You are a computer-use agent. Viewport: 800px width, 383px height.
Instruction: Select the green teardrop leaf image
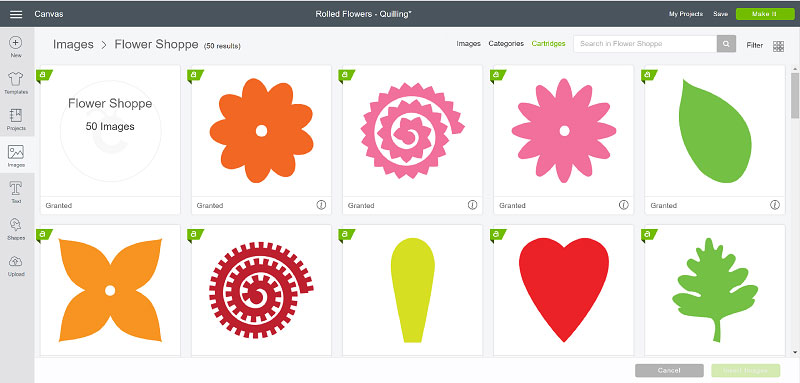point(715,131)
